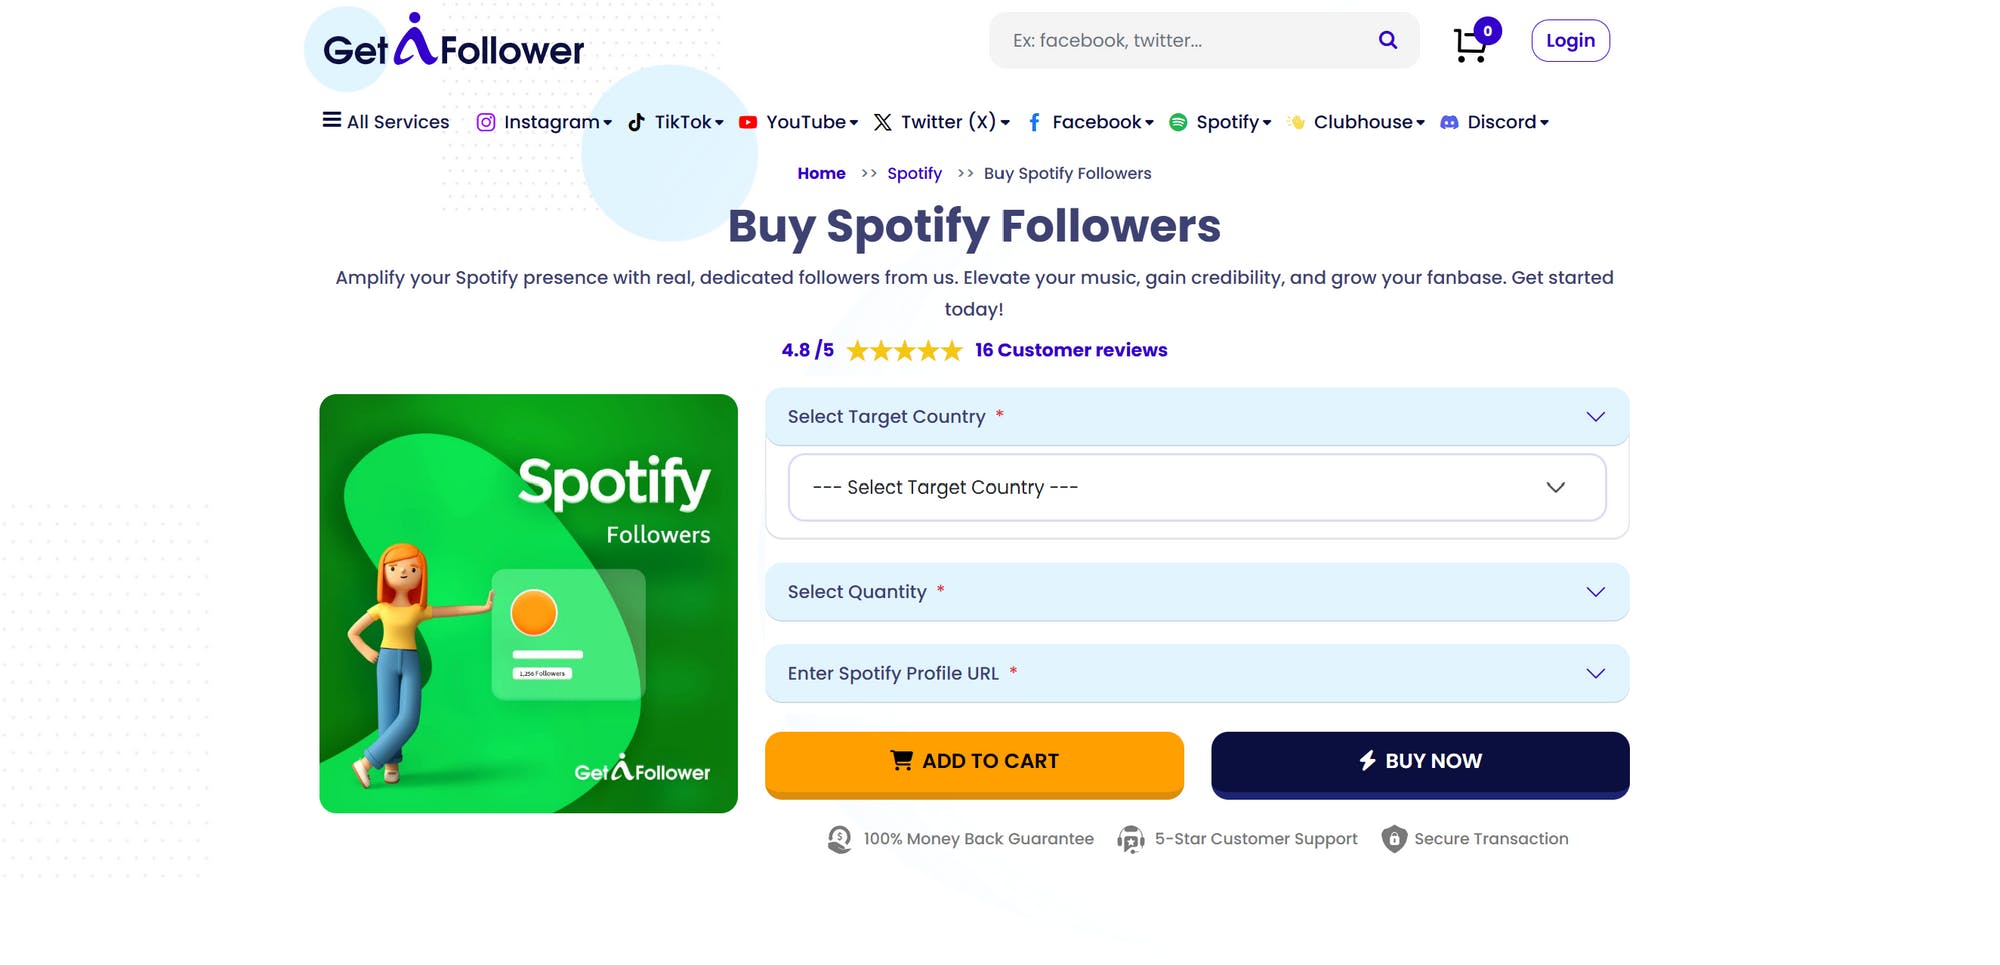Click the ADD TO CART button
Viewport: 2000px width, 965px height.
(x=973, y=761)
